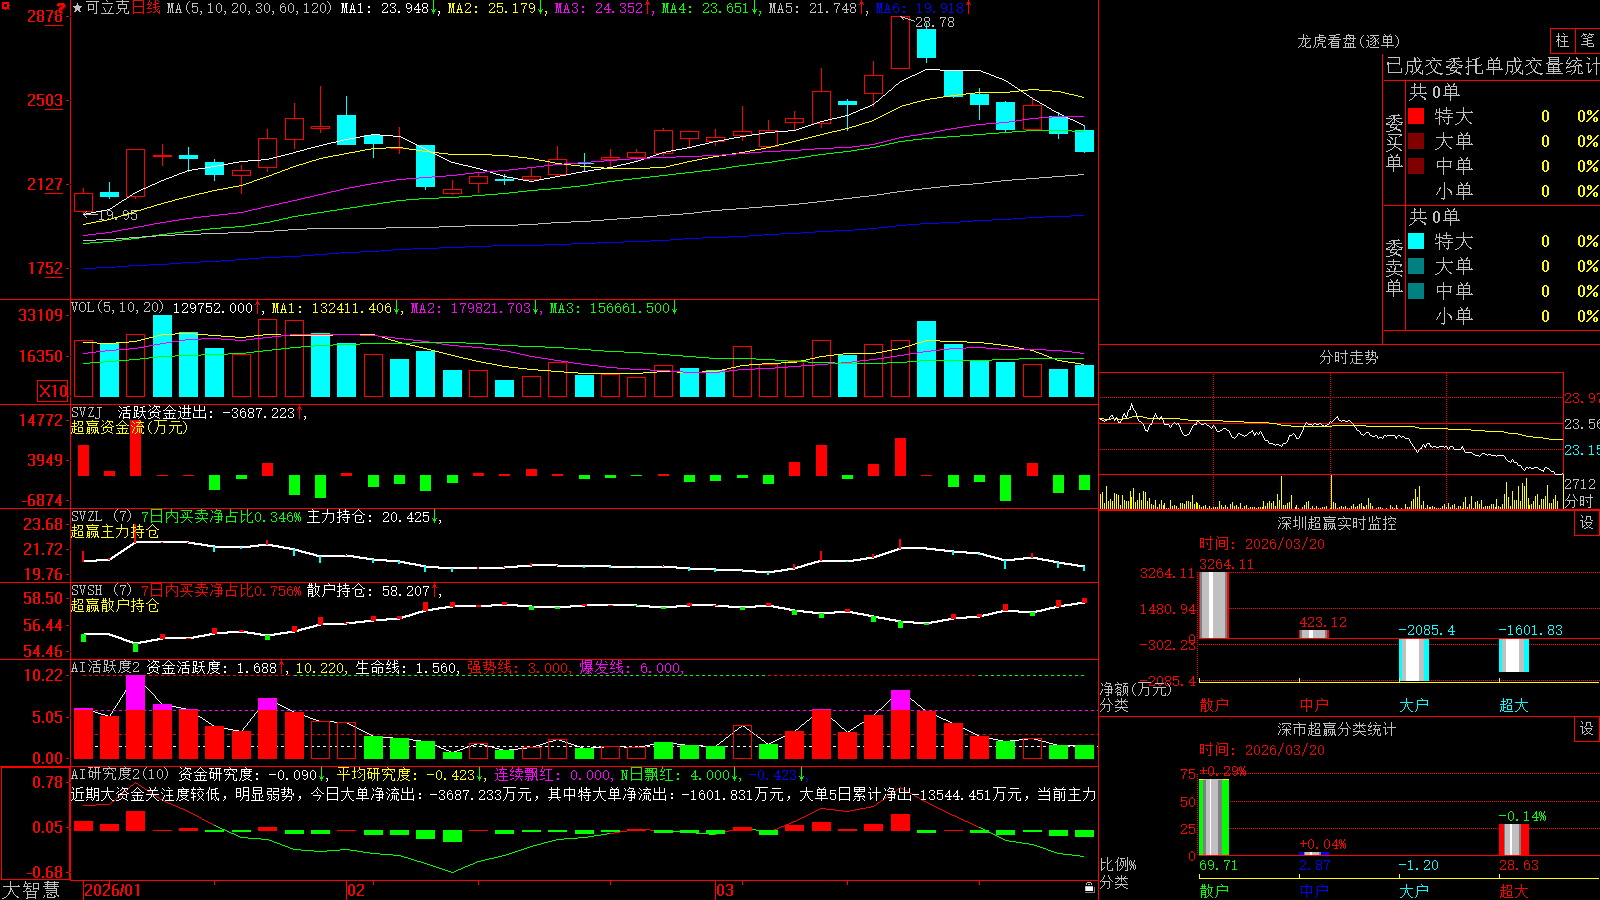Click the 超大 bar valued -1601.83

1514,655
